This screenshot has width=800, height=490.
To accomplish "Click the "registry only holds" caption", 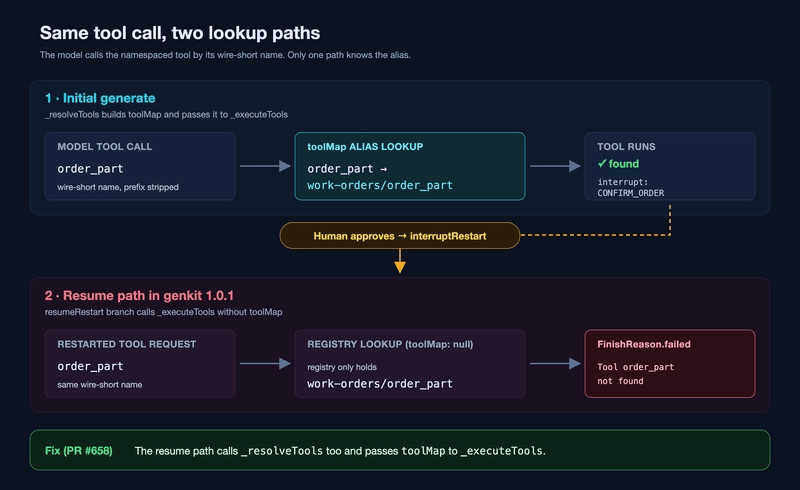I will [x=342, y=367].
